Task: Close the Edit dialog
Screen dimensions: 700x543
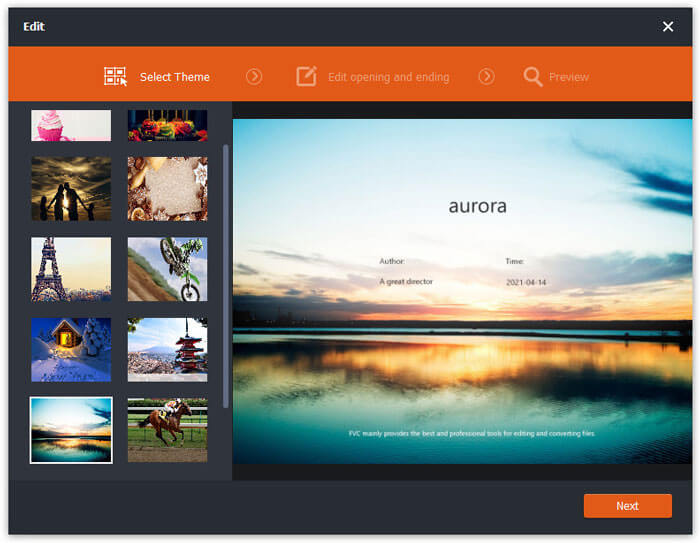Action: click(x=668, y=27)
